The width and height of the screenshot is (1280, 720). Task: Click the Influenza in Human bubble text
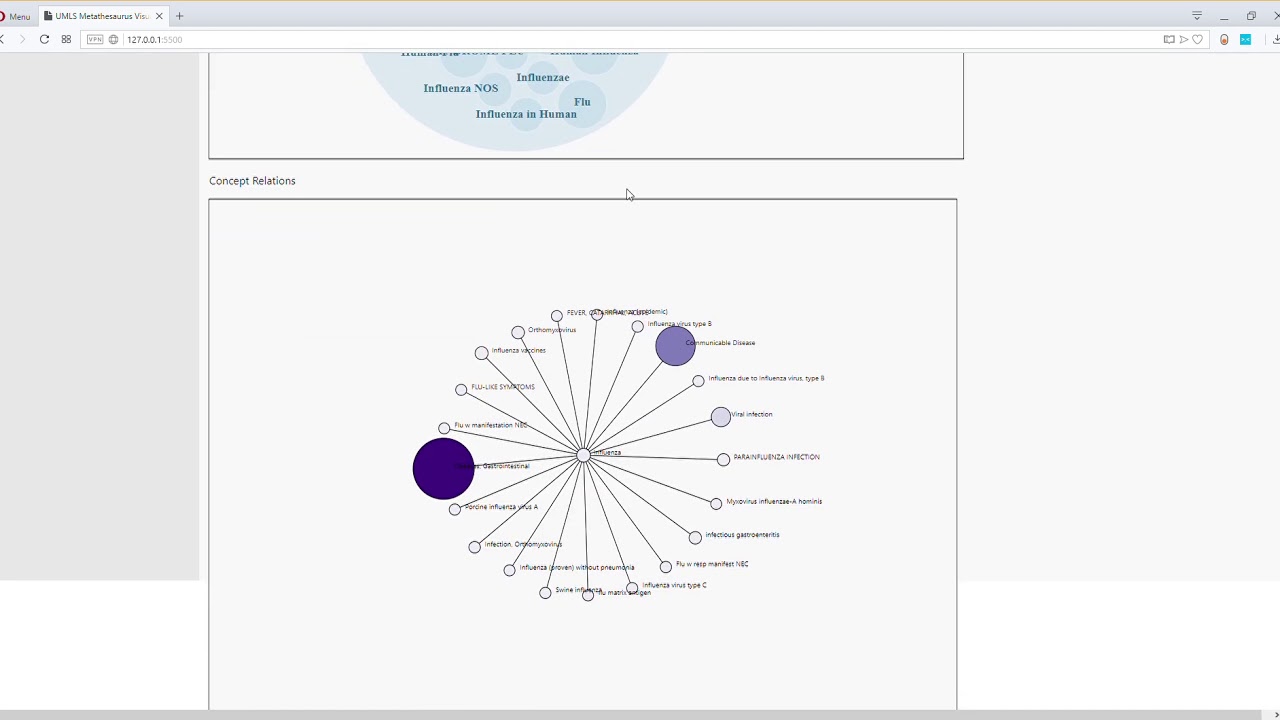[x=526, y=114]
